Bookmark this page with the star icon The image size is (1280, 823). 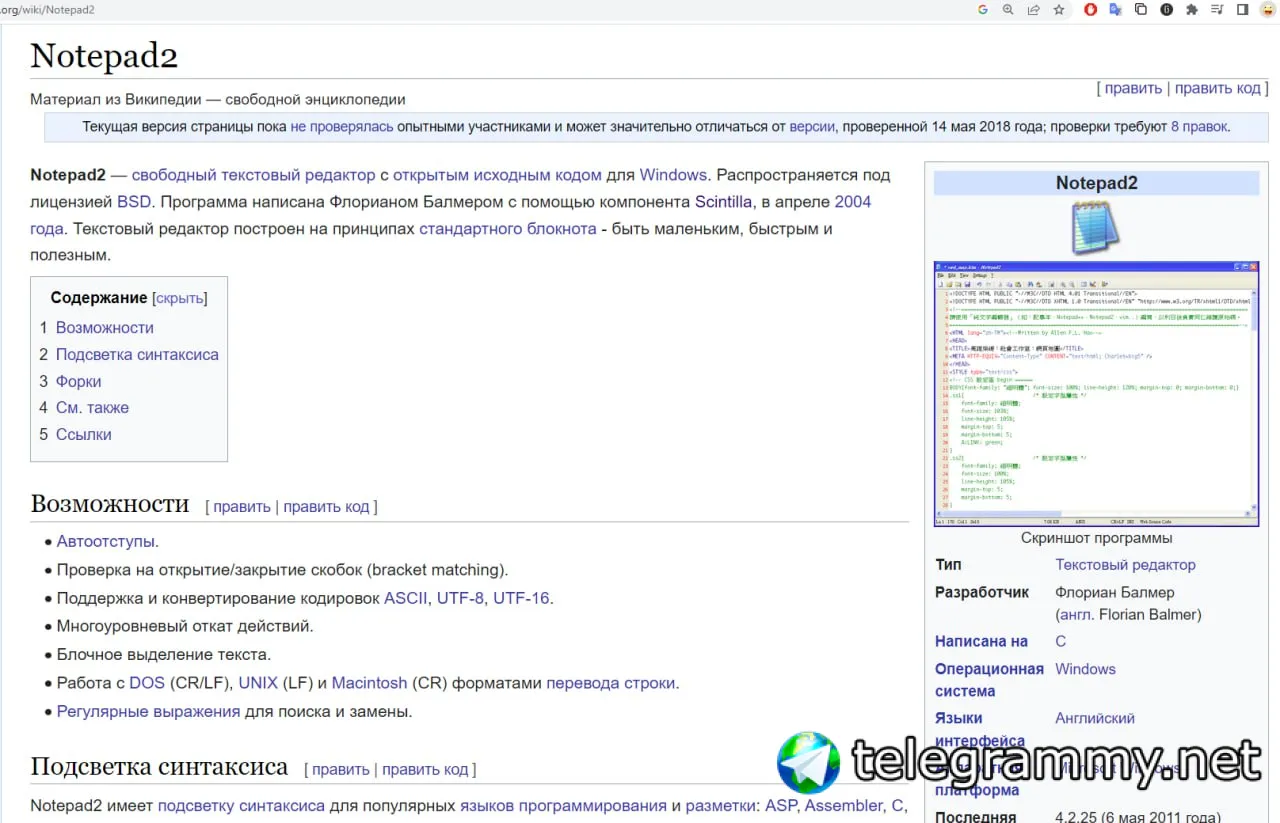pos(1059,10)
